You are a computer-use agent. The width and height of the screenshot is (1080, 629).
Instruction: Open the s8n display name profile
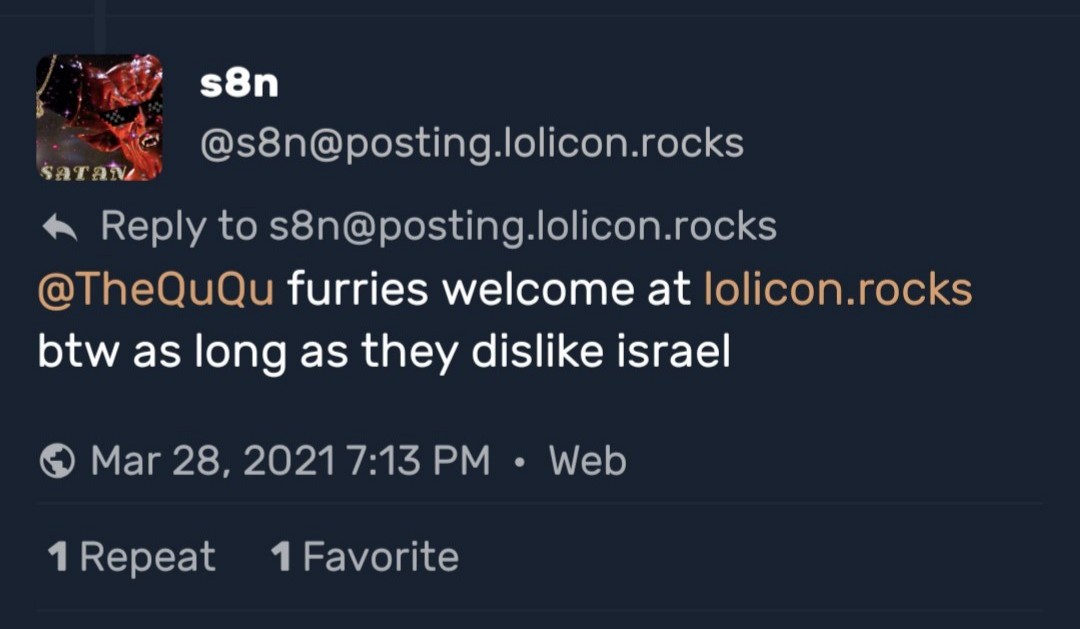click(x=239, y=84)
